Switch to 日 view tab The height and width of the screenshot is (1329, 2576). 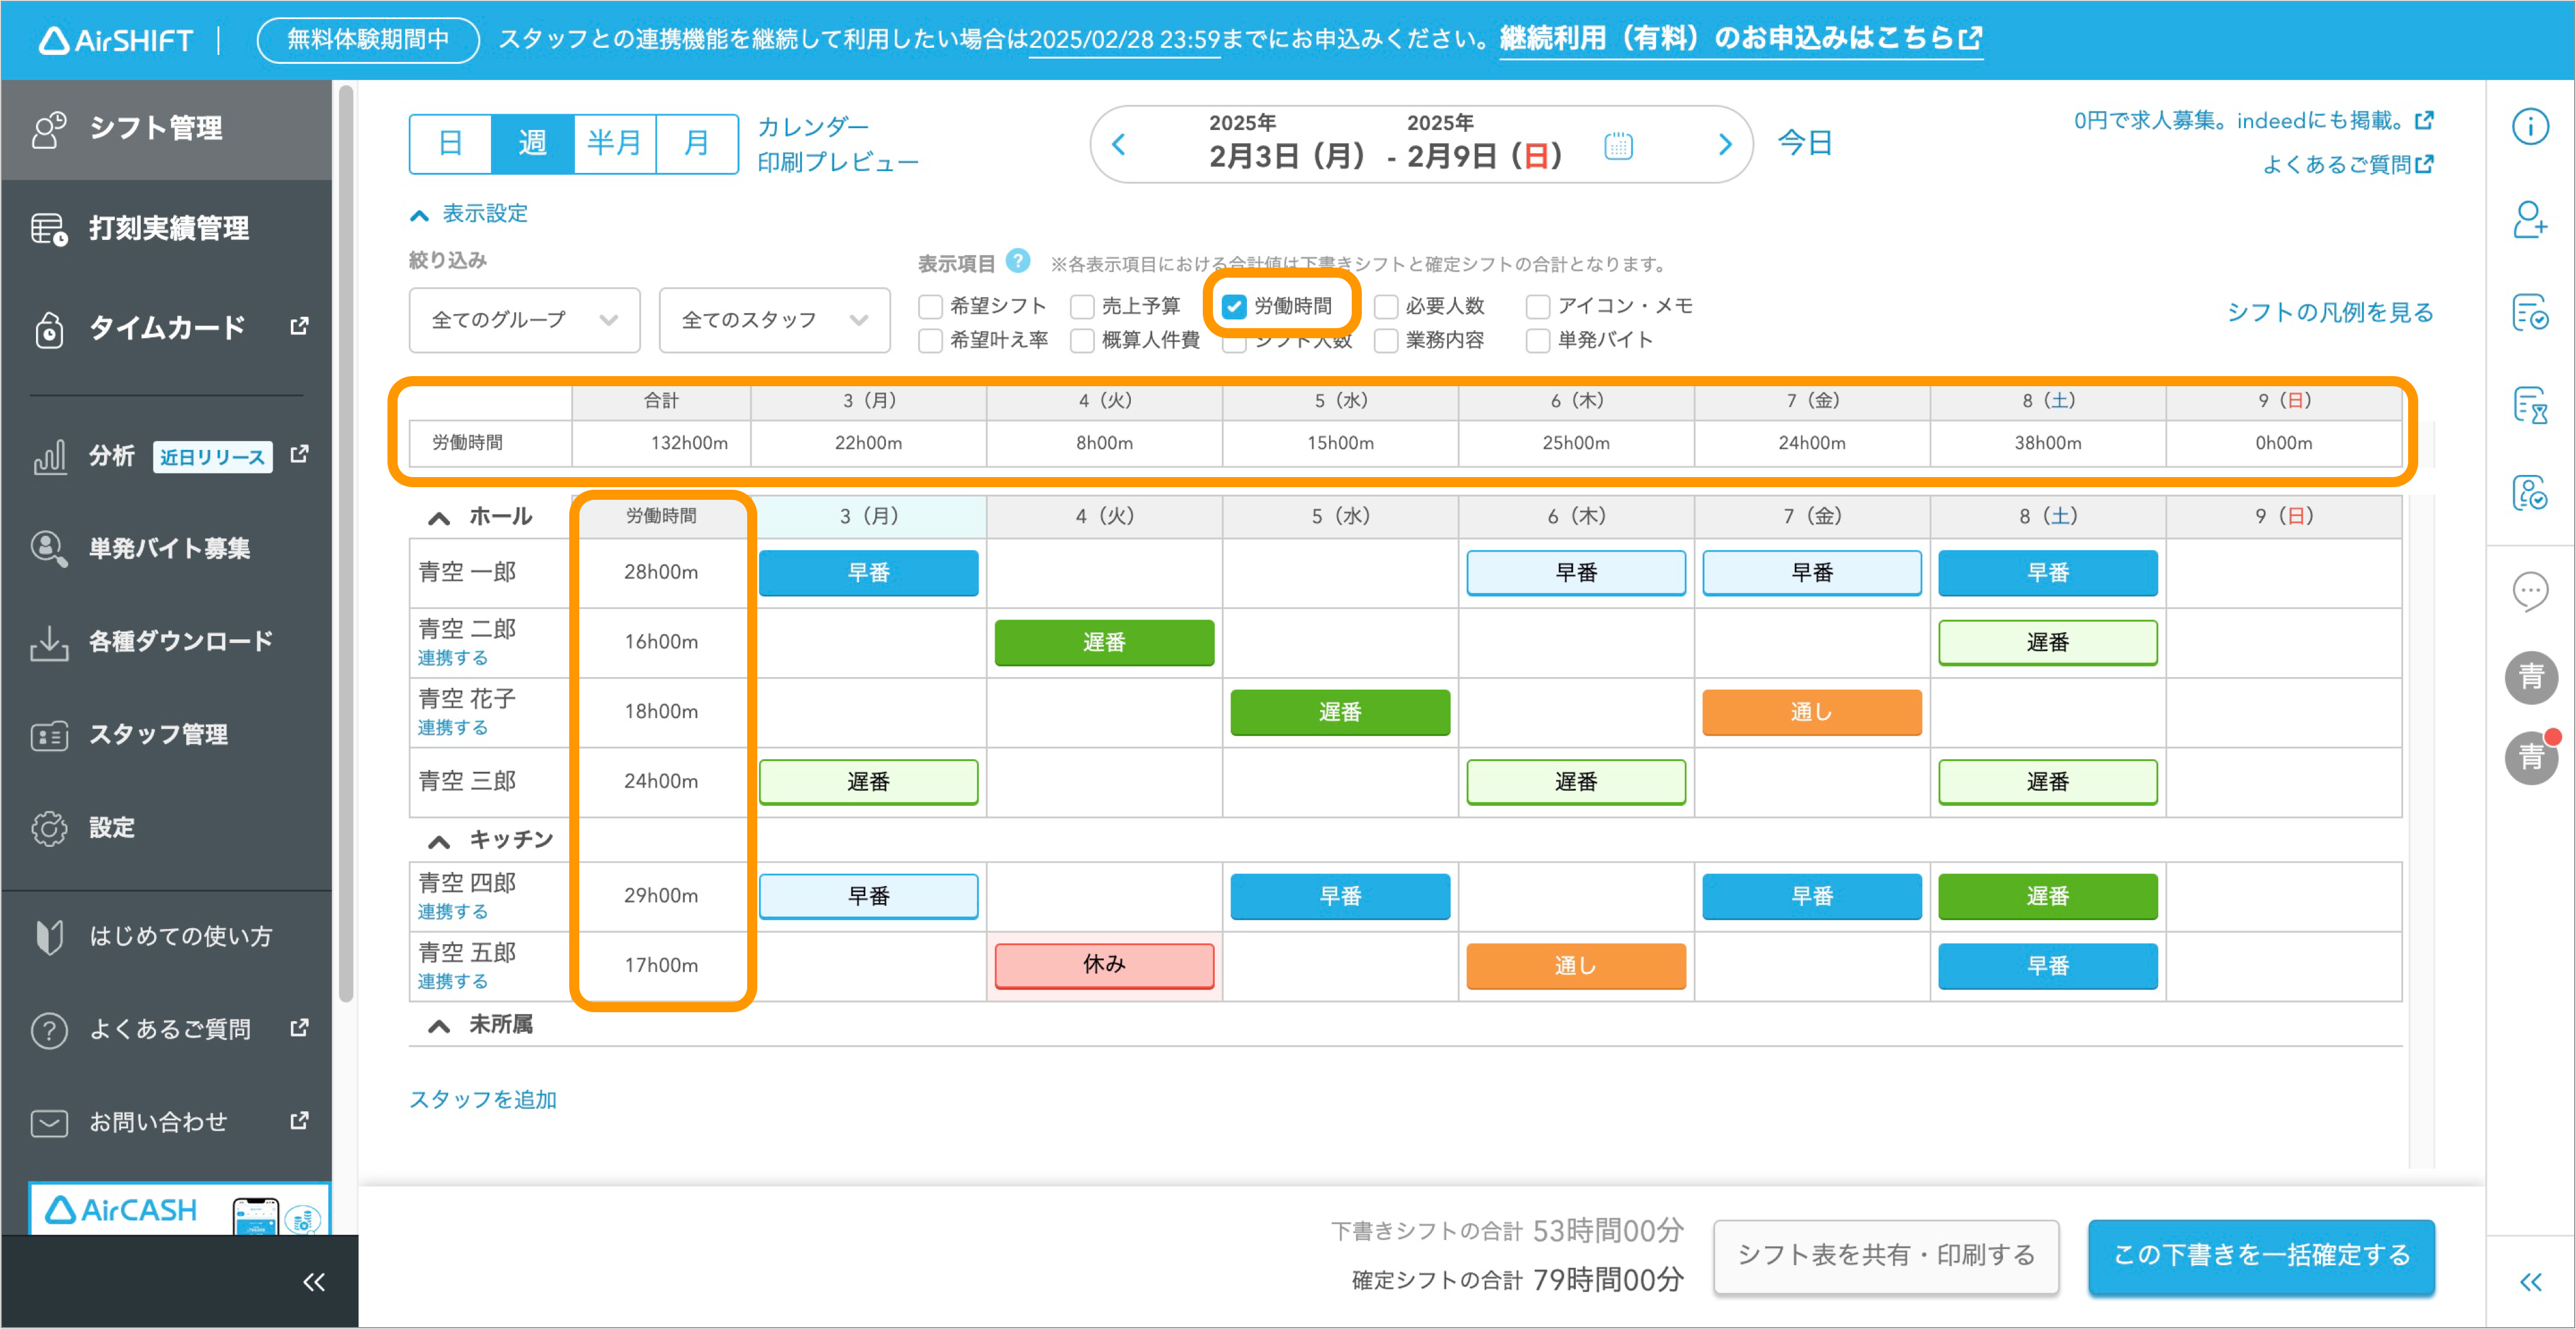(x=451, y=144)
